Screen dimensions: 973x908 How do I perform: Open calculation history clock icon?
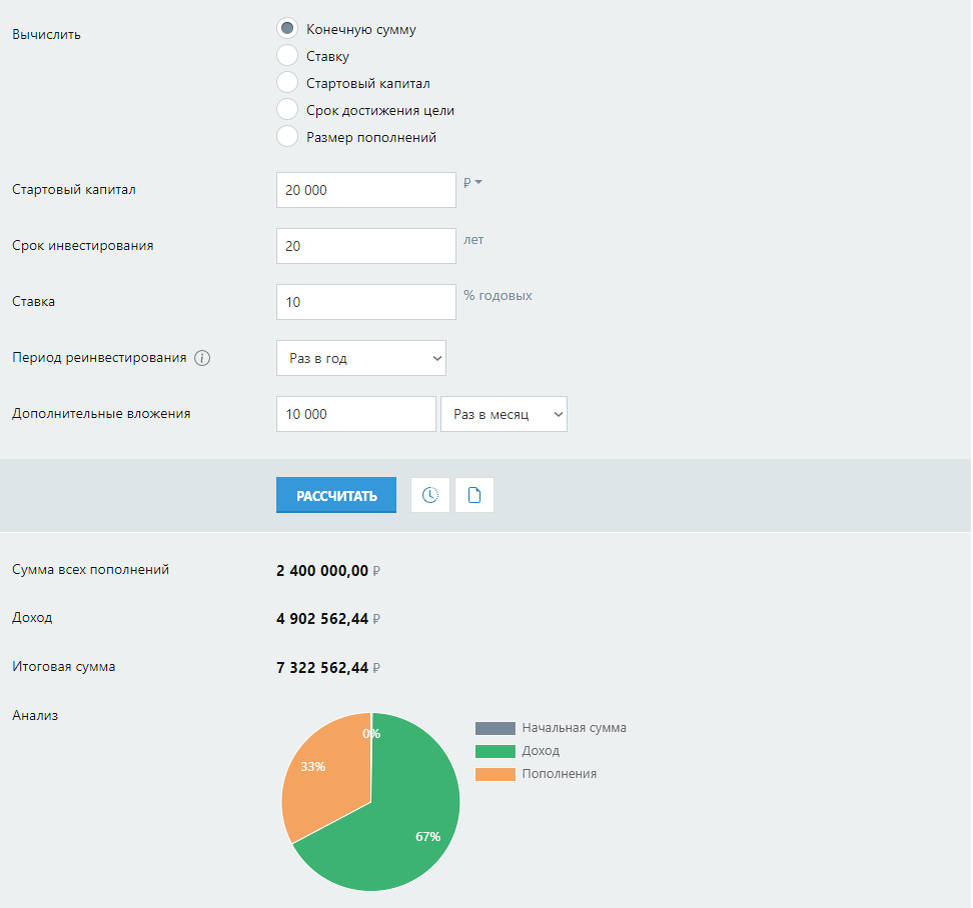pyautogui.click(x=430, y=495)
